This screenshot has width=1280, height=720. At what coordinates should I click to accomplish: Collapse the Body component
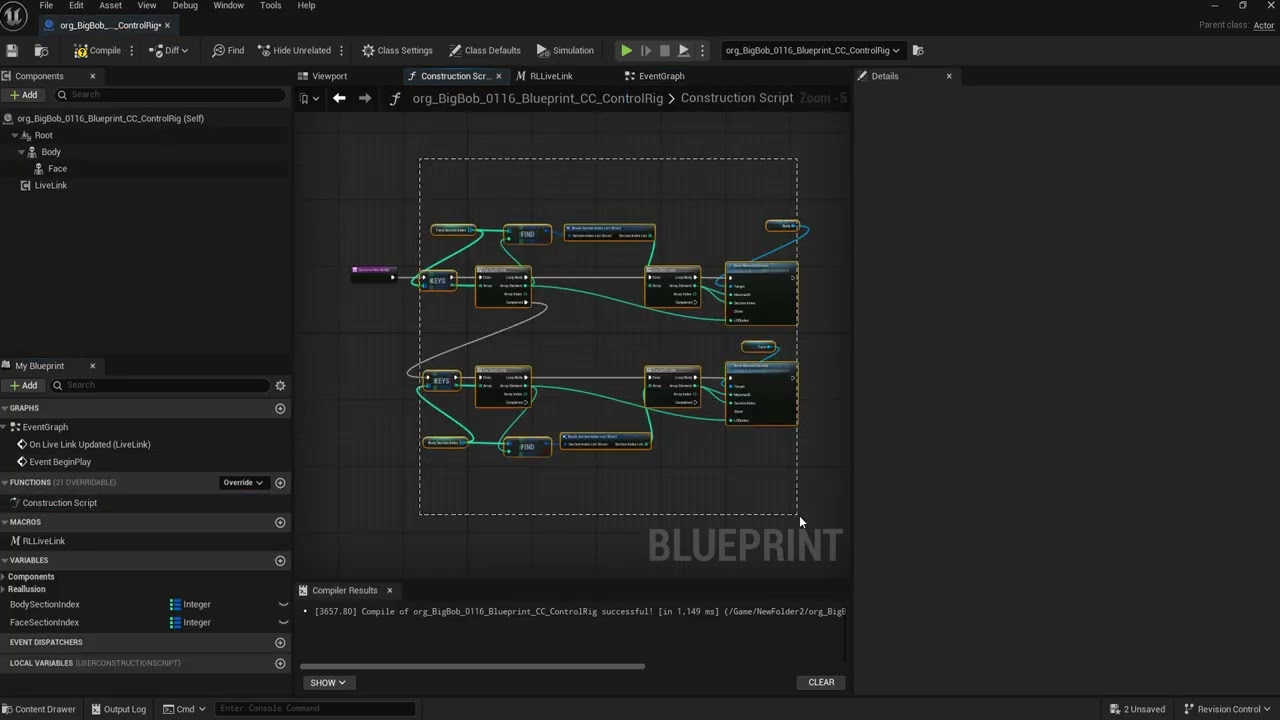pyautogui.click(x=21, y=152)
